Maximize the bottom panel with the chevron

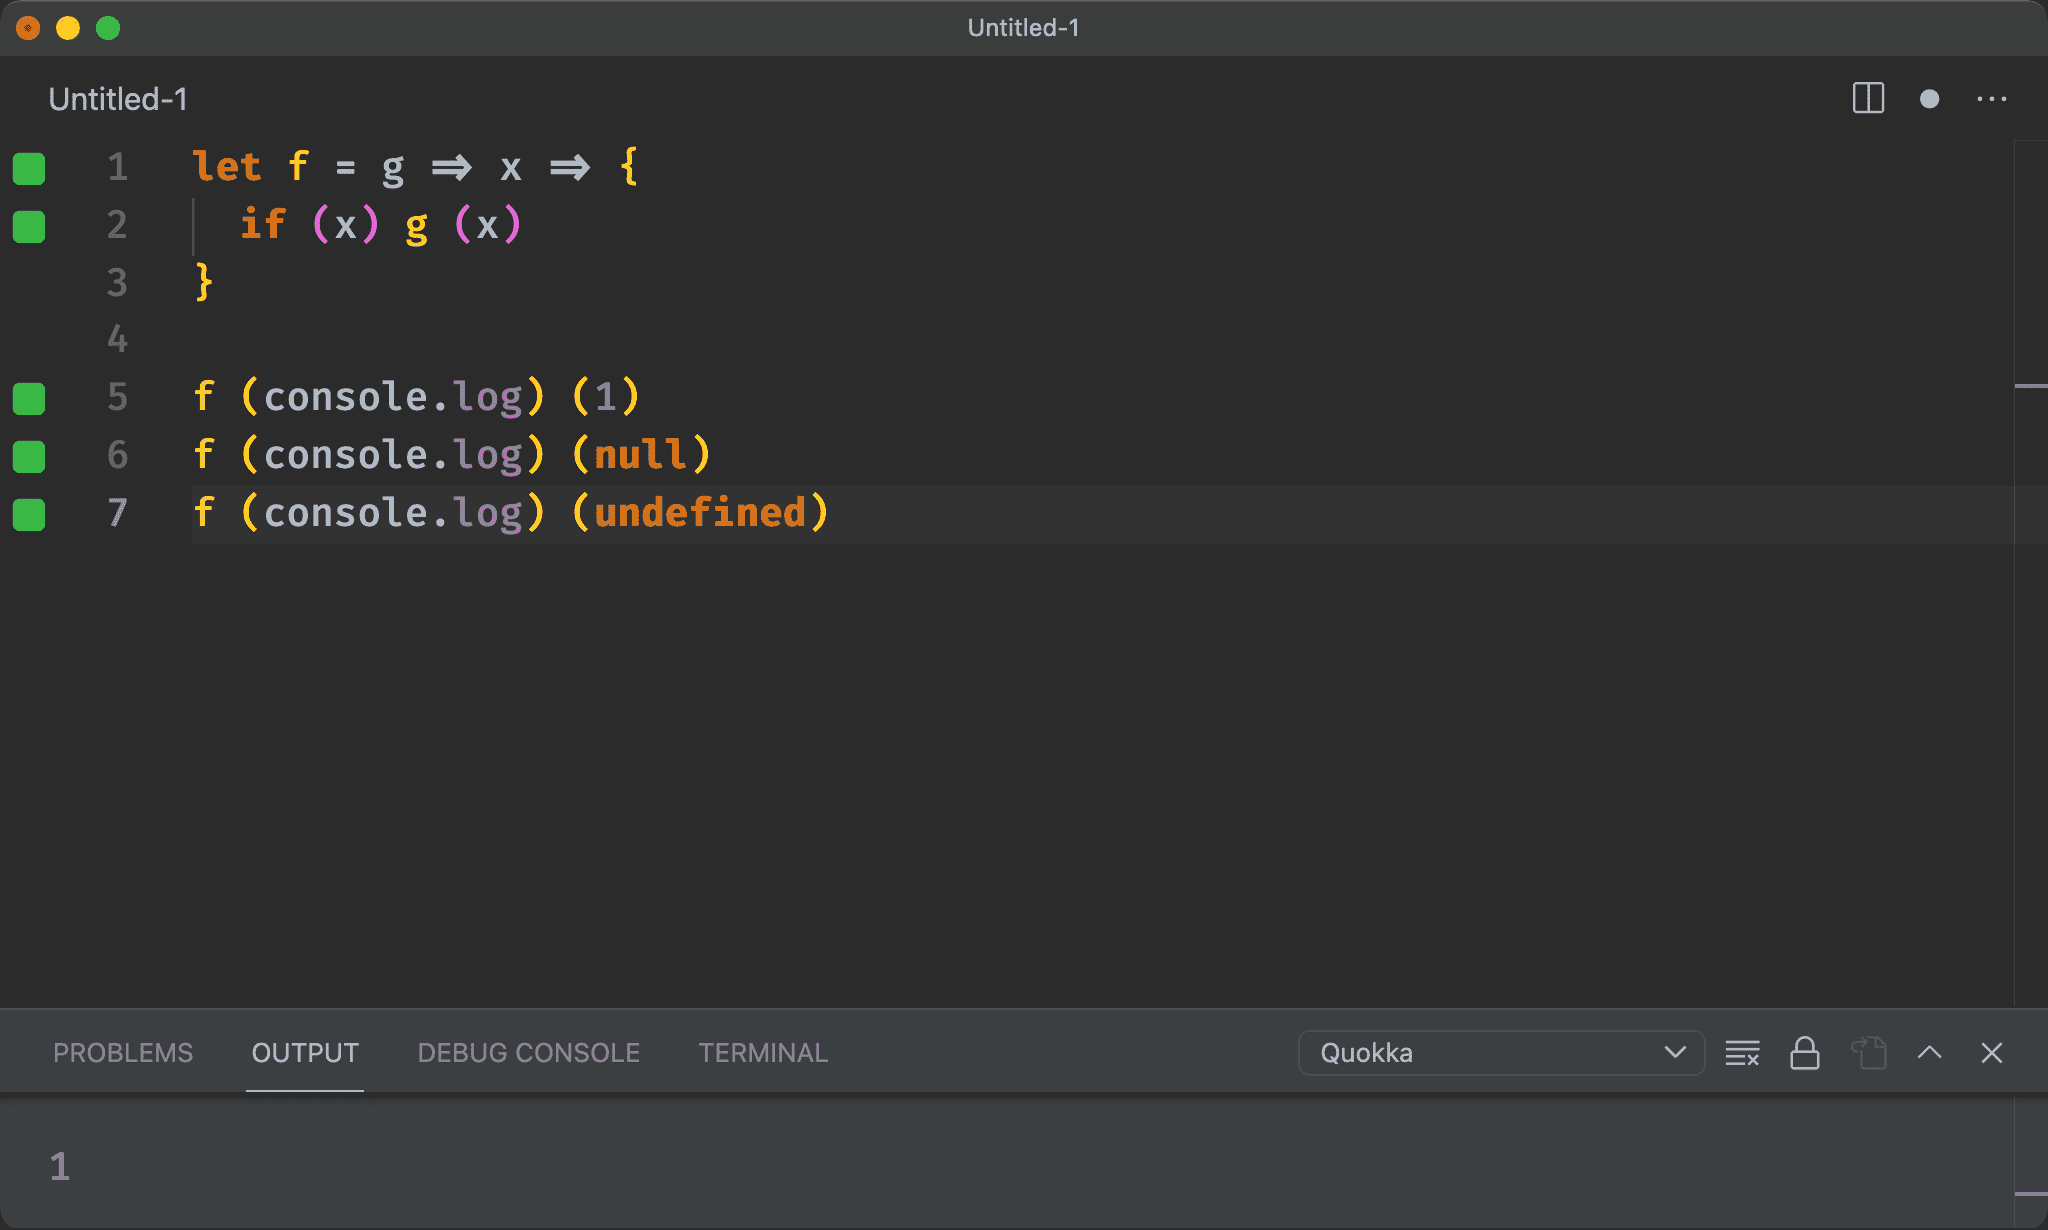[x=1930, y=1052]
